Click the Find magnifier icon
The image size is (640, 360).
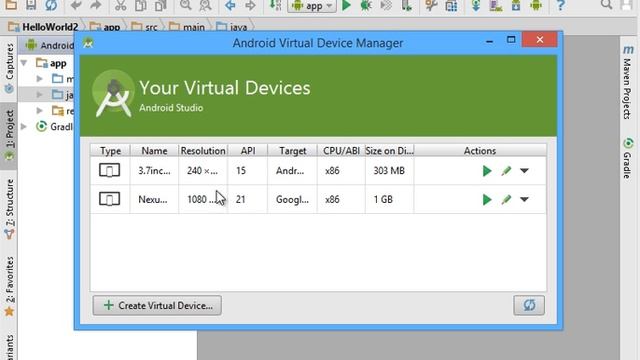click(x=185, y=5)
